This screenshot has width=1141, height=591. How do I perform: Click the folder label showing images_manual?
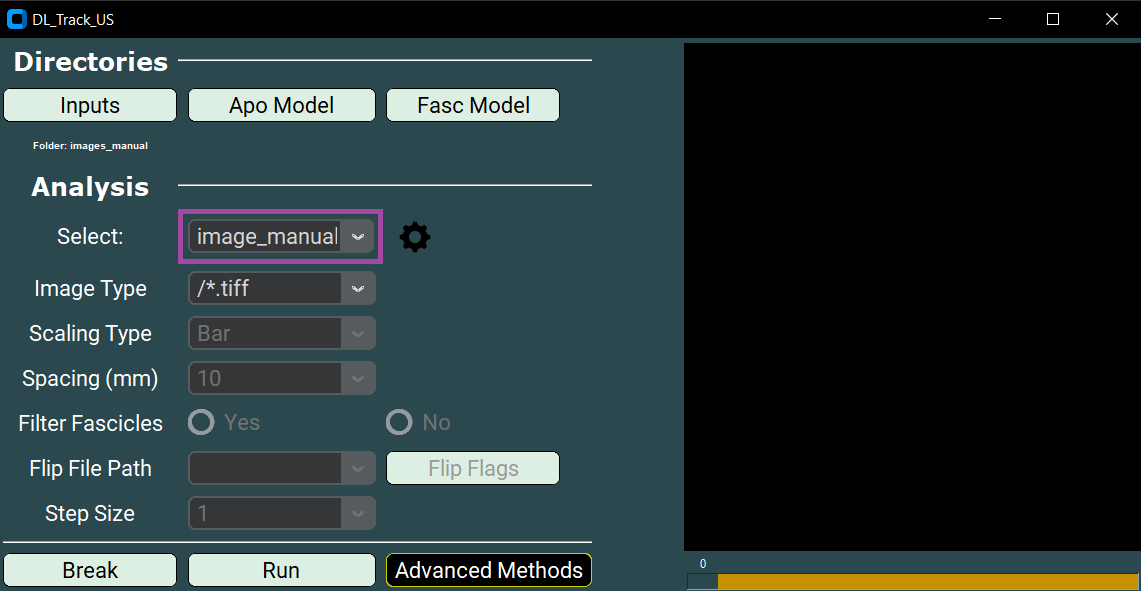coord(90,144)
